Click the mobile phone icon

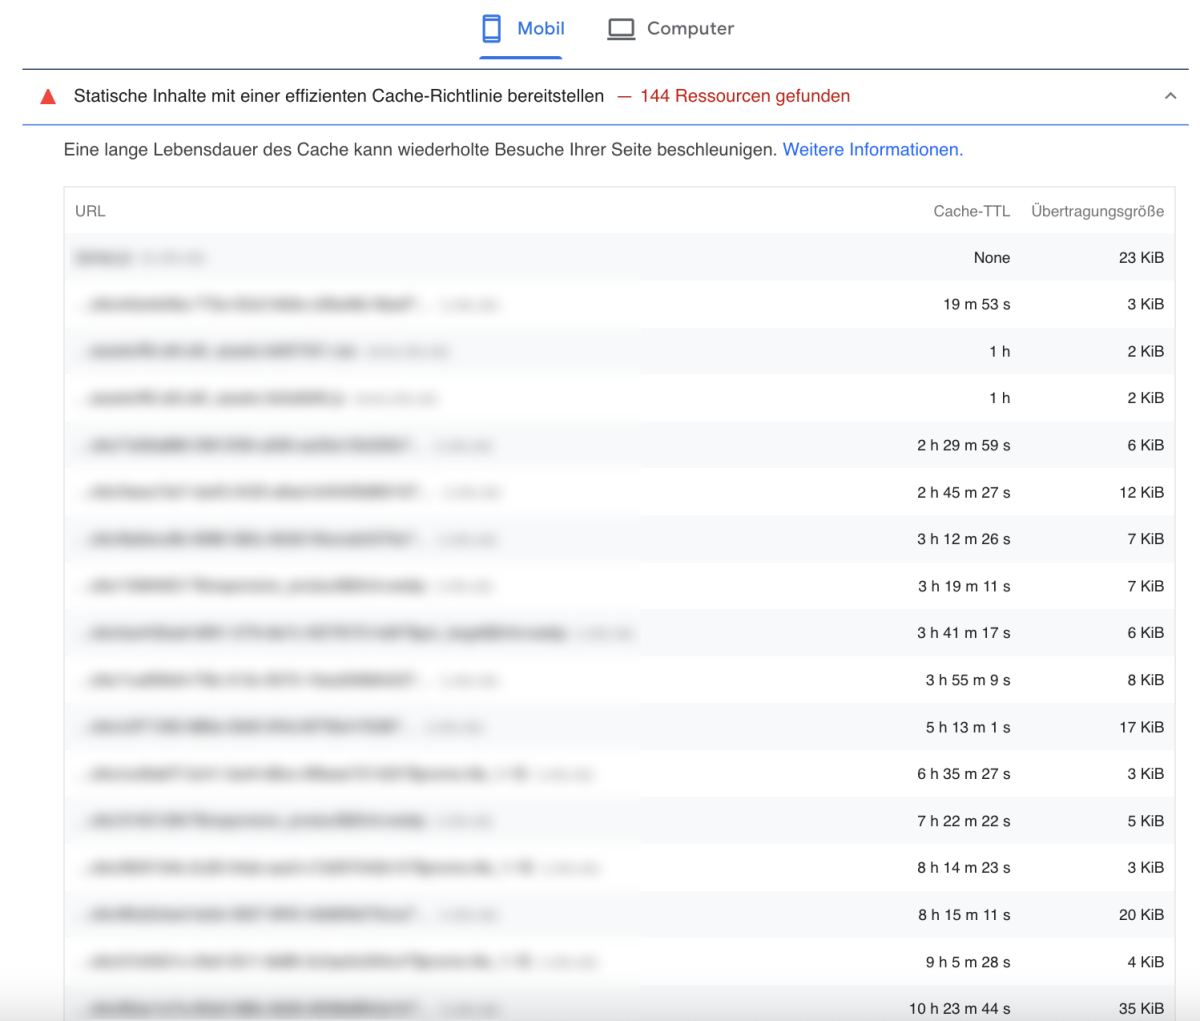492,29
